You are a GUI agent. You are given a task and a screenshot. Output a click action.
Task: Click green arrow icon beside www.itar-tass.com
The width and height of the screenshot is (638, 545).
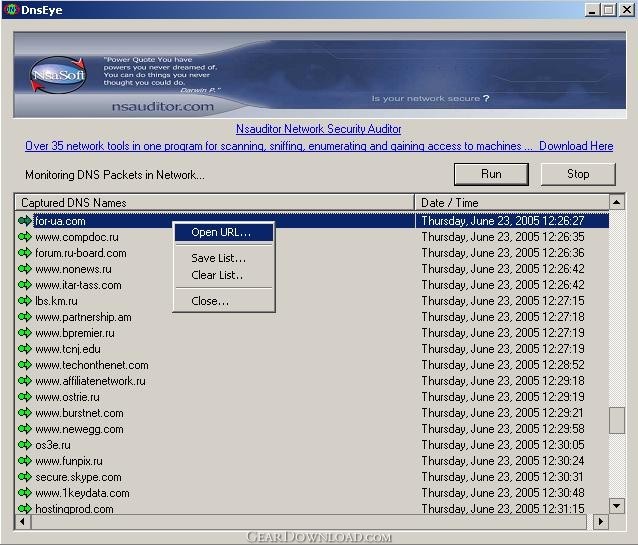pos(25,285)
